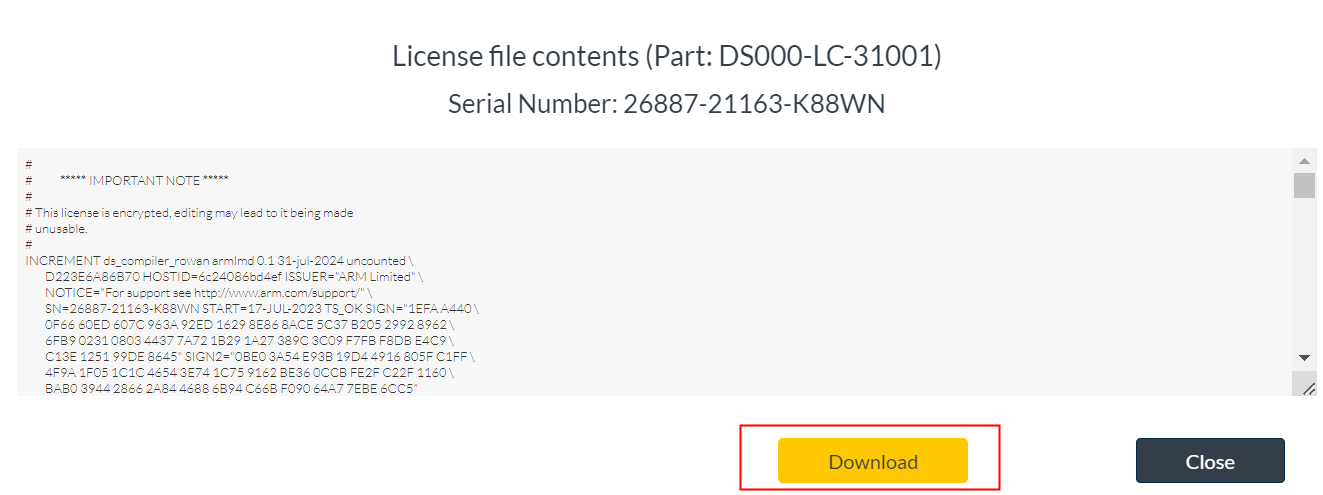Click the Serial Number line under the heading
Image resolution: width=1323 pixels, height=495 pixels.
666,103
